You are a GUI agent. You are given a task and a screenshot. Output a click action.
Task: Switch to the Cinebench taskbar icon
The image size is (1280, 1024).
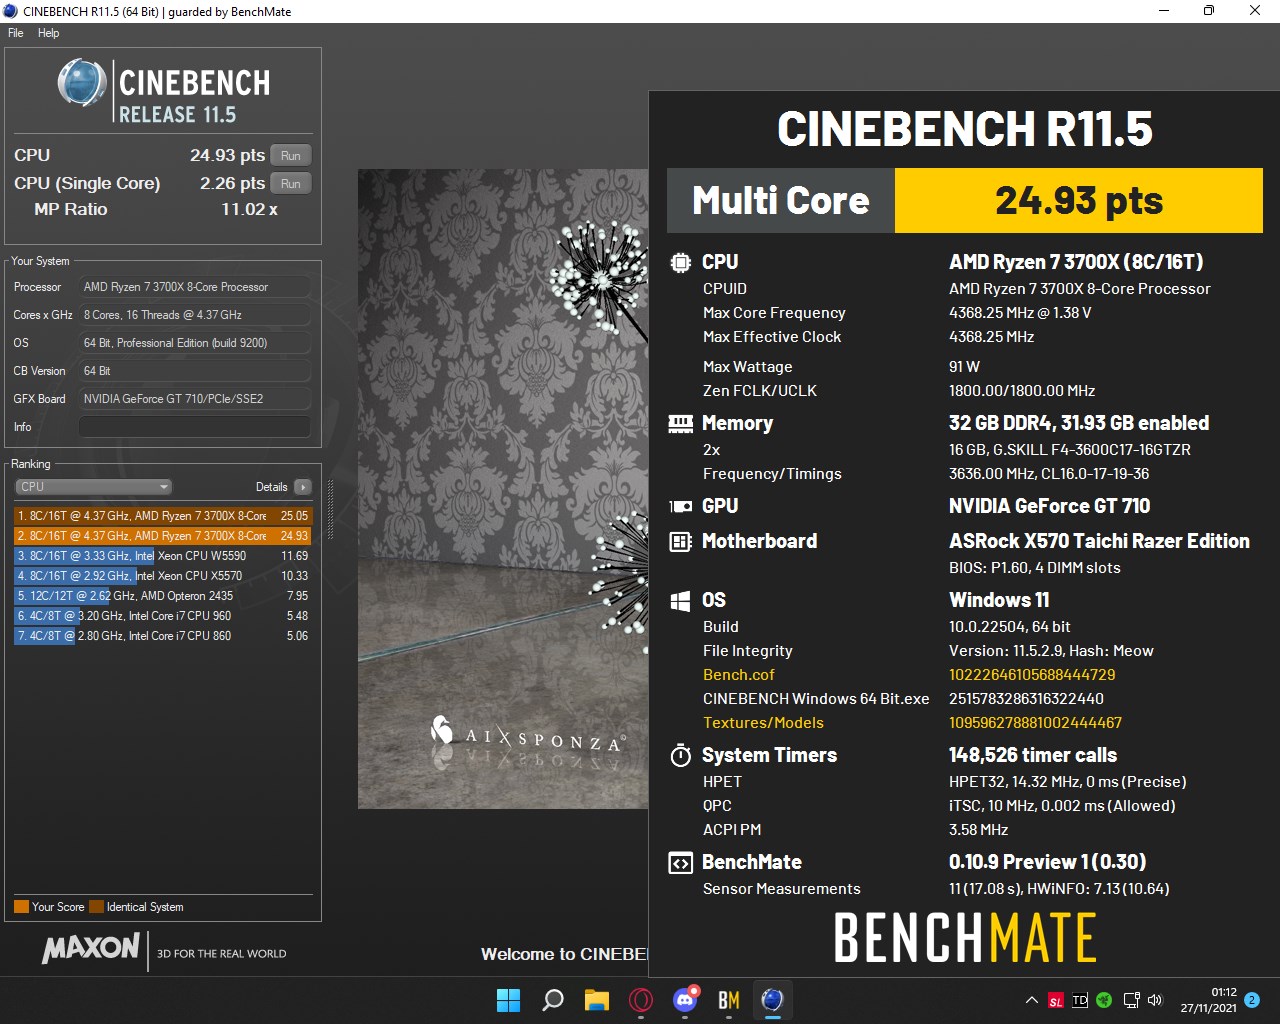pos(772,1000)
